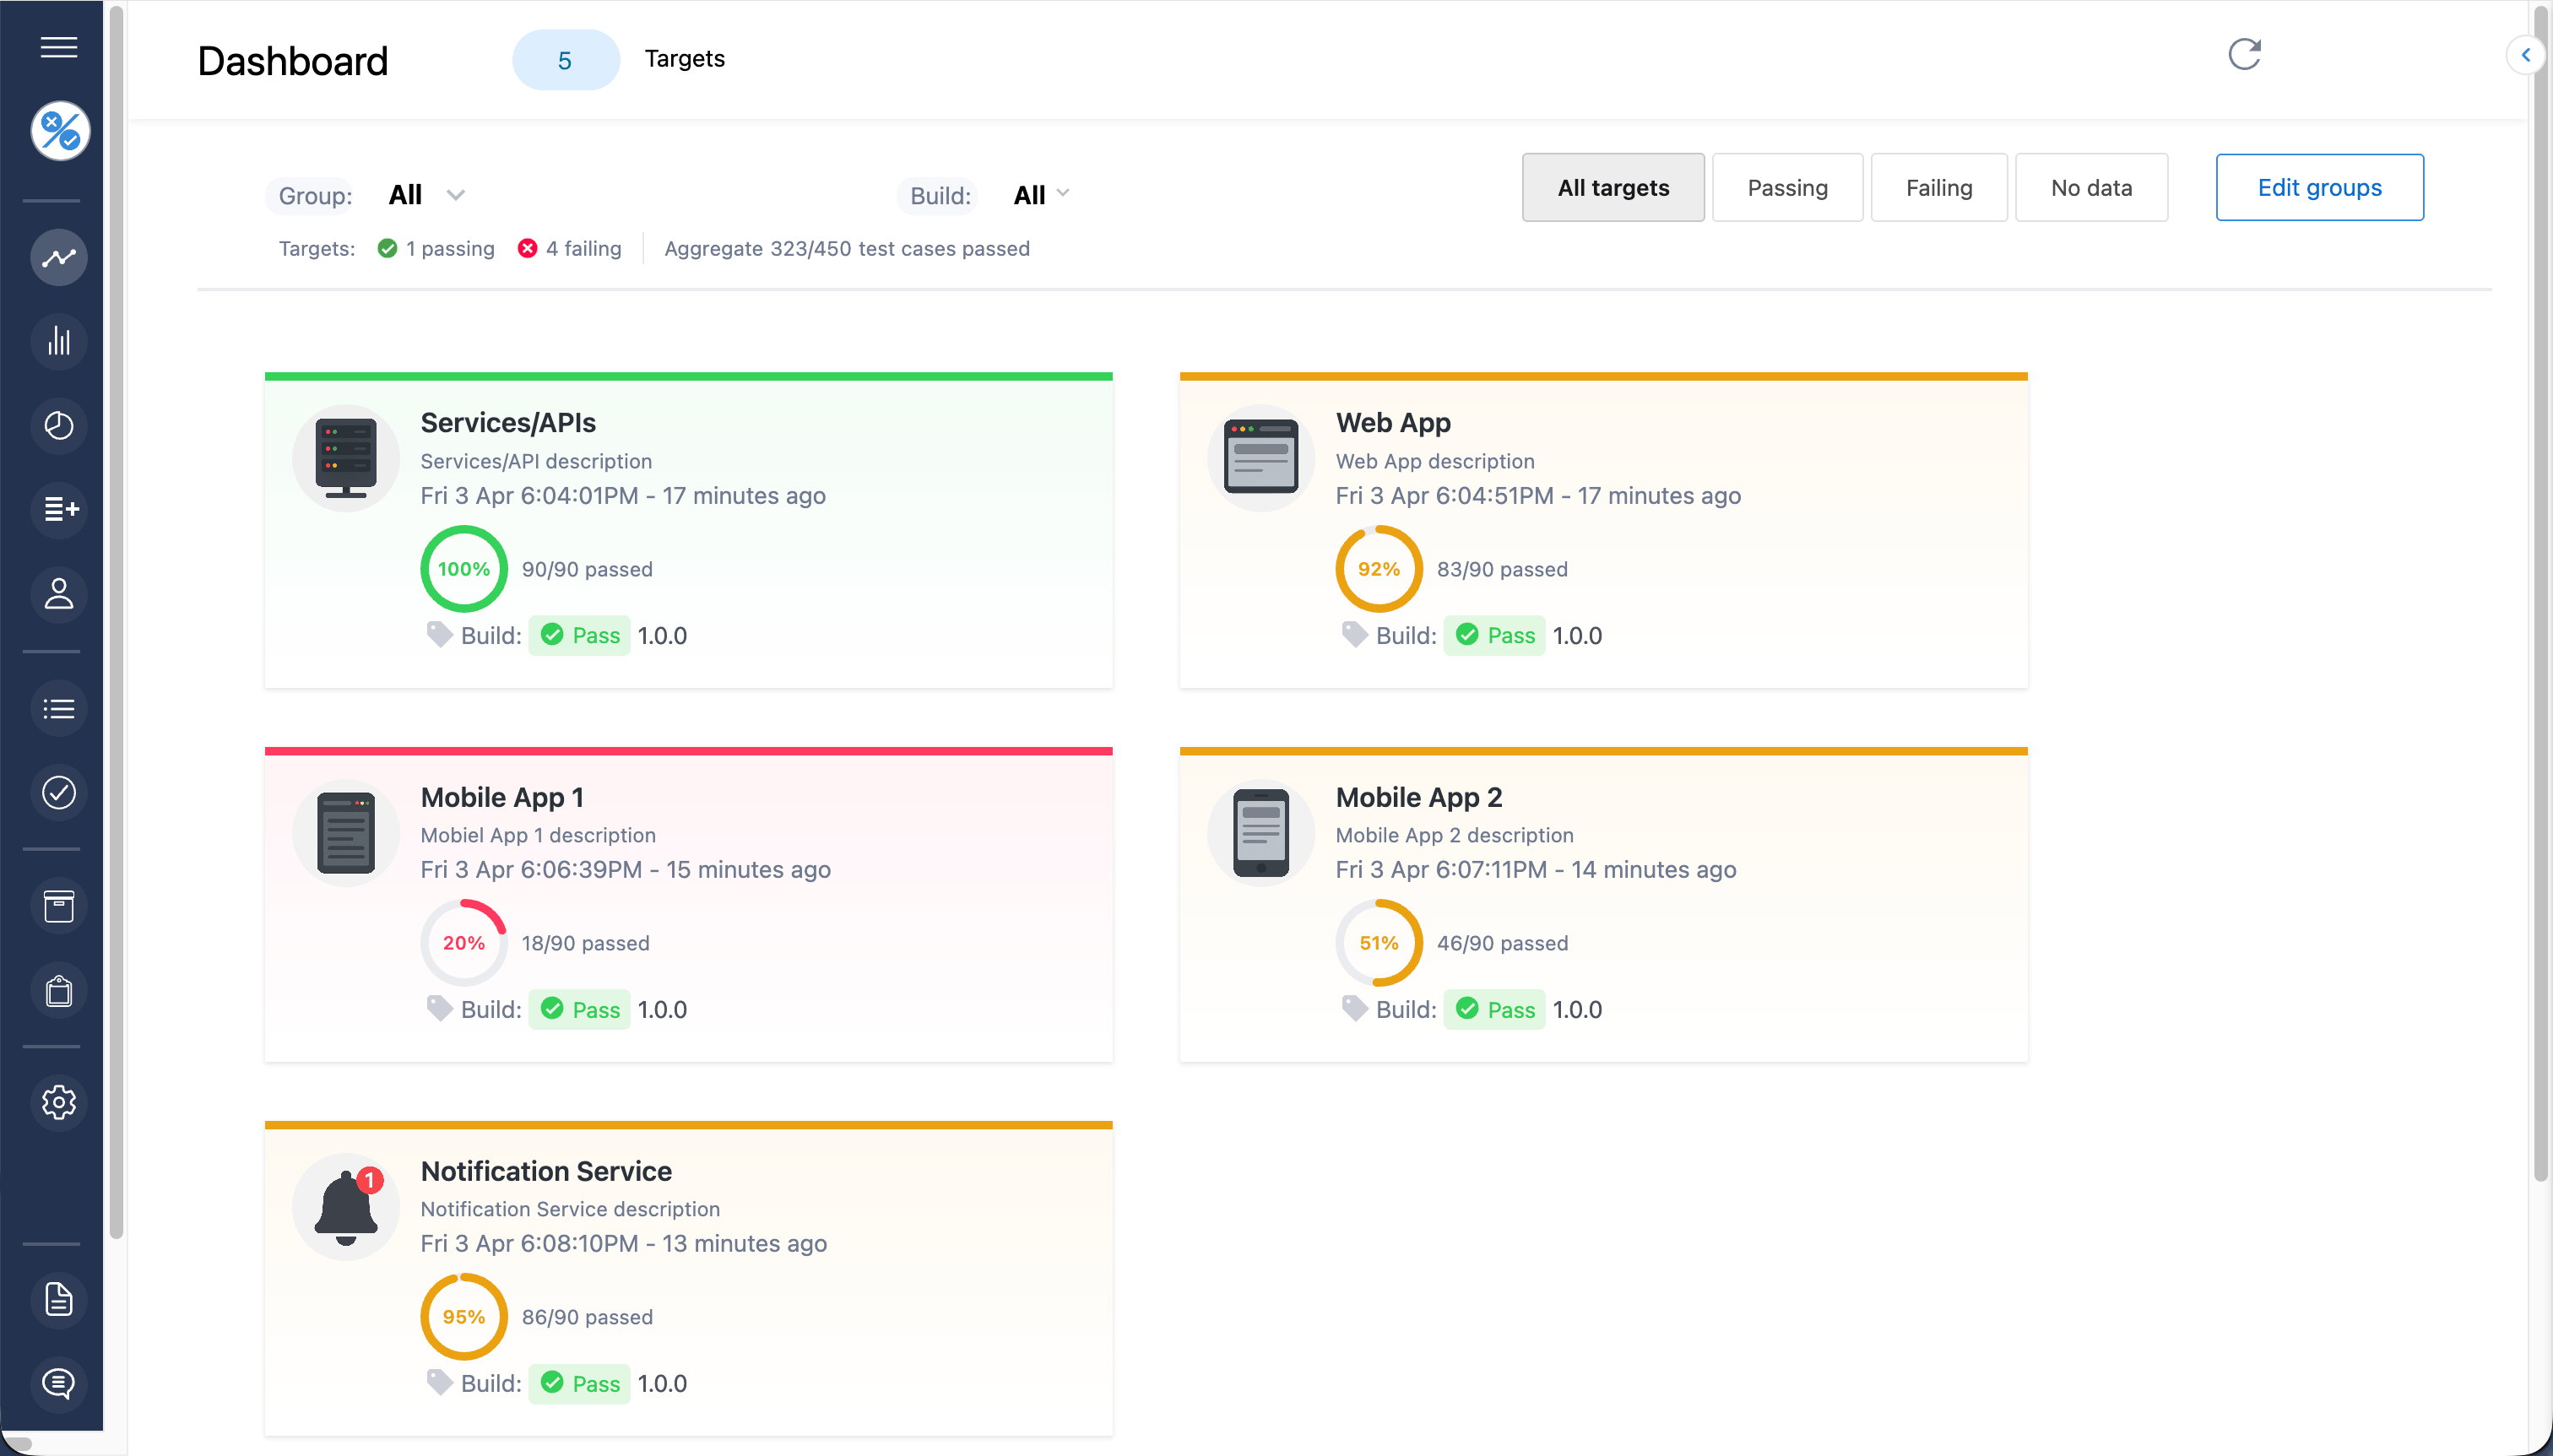Click the Edit groups button

pyautogui.click(x=2318, y=187)
